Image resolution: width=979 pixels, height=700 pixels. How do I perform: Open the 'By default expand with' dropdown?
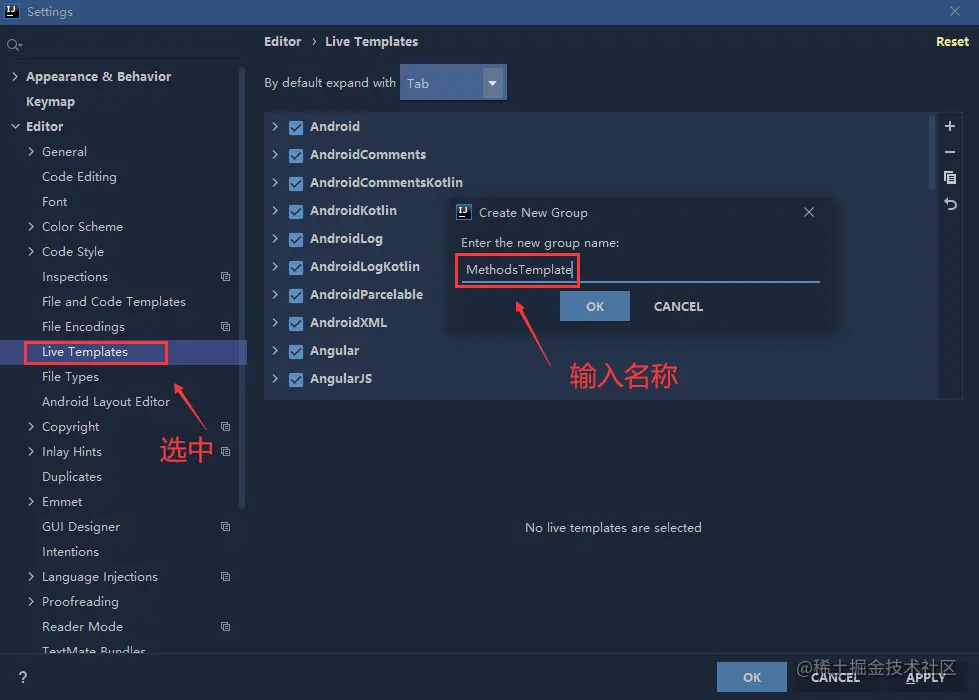pos(491,83)
